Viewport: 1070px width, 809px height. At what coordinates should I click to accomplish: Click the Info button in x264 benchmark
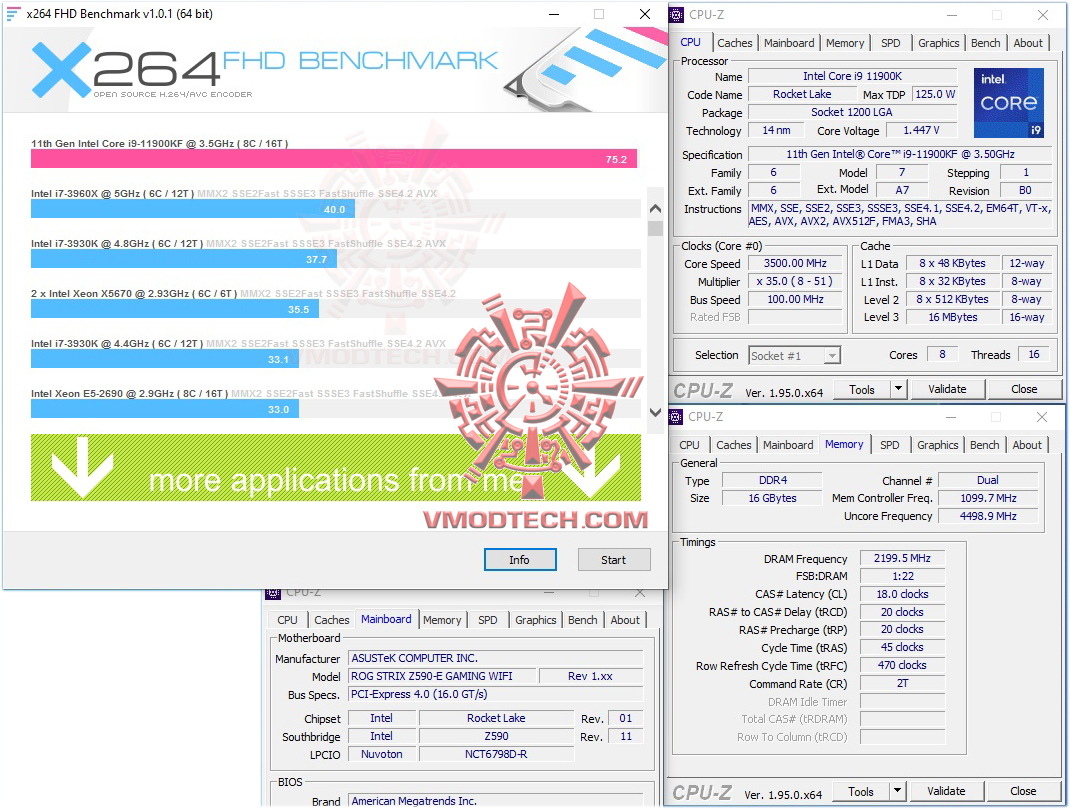(520, 559)
